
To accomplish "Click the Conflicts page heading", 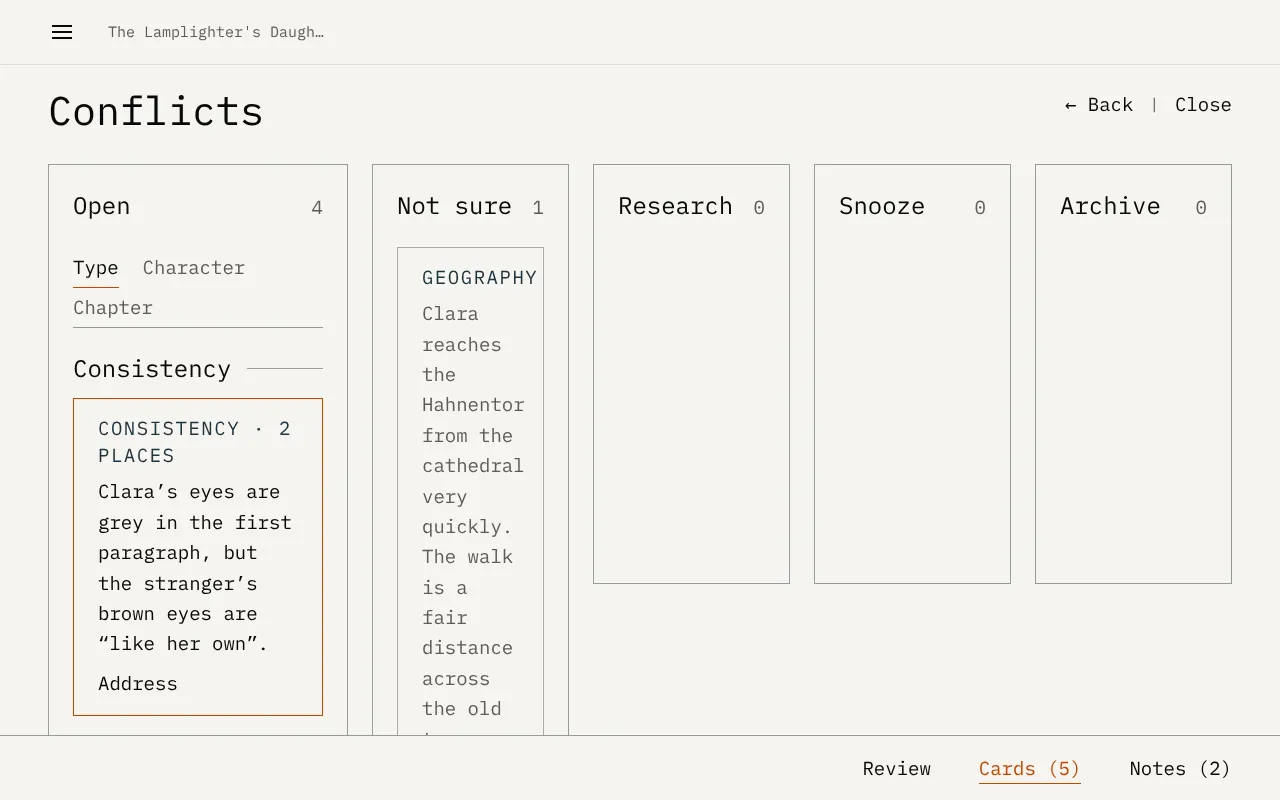I will tap(156, 111).
